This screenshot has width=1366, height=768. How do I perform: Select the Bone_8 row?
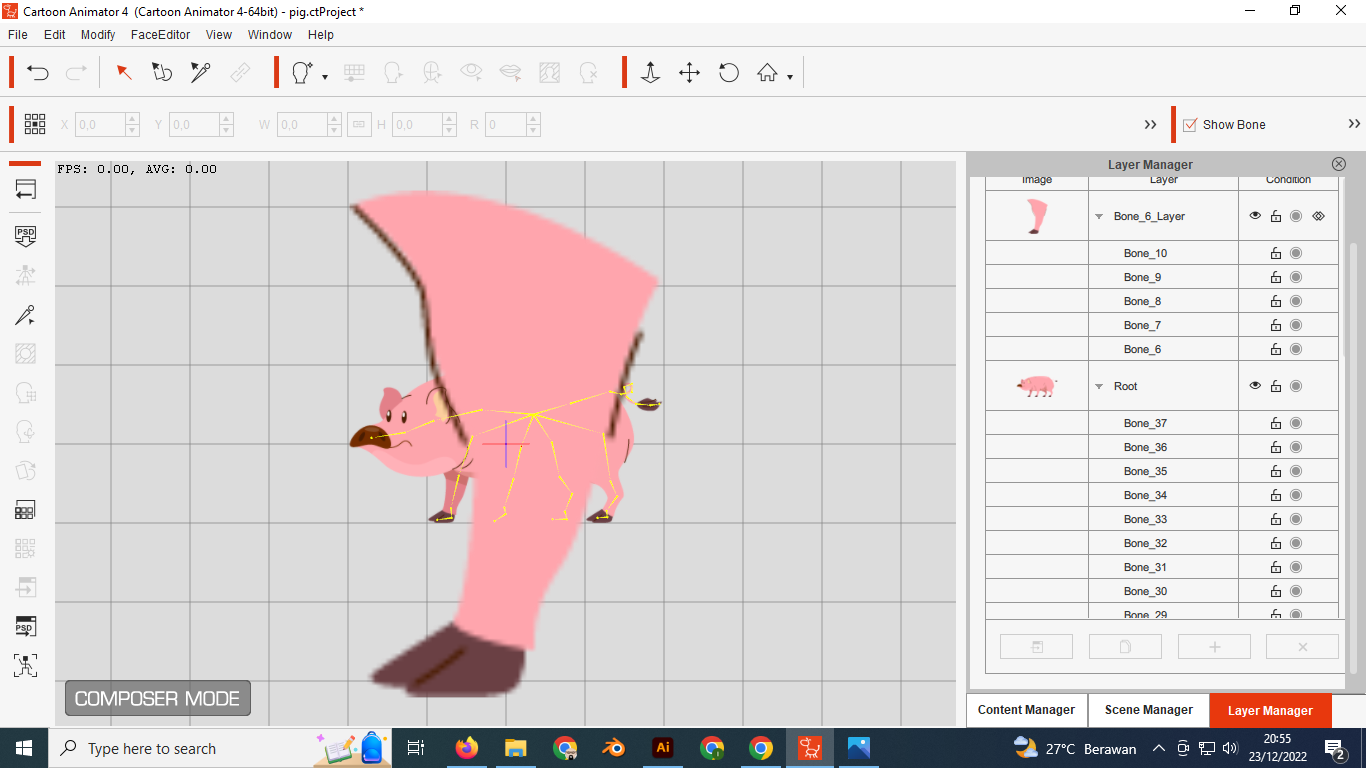pyautogui.click(x=1162, y=301)
